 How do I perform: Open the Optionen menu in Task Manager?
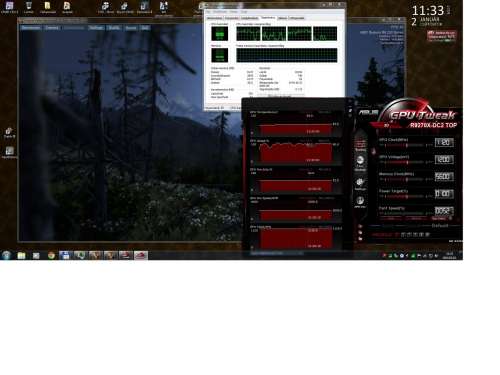coord(220,12)
